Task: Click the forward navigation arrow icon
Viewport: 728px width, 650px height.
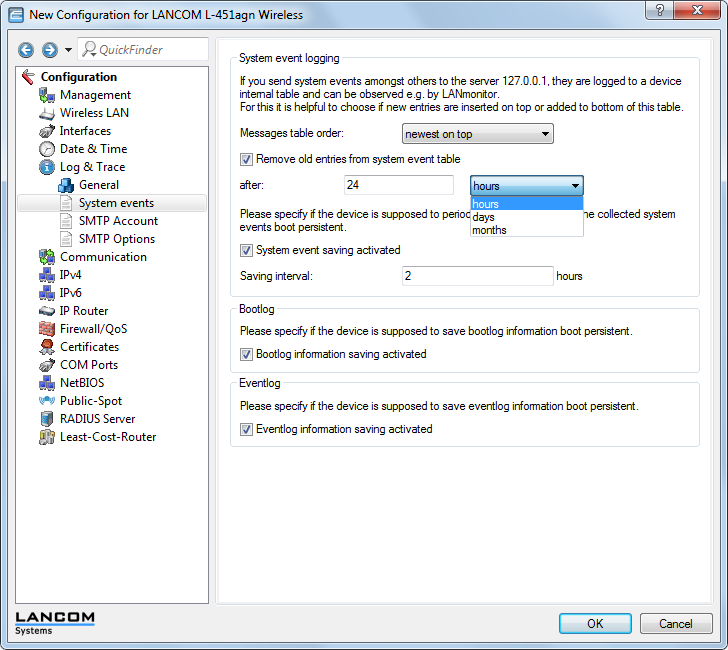Action: point(49,50)
